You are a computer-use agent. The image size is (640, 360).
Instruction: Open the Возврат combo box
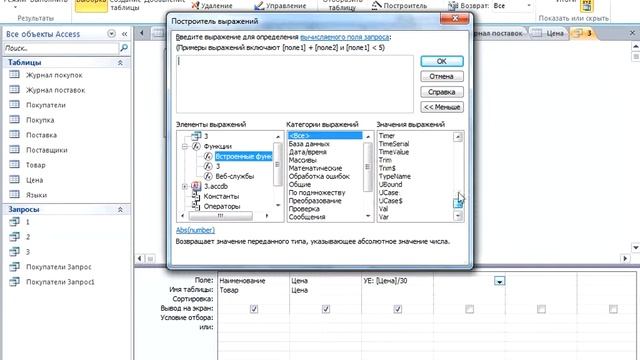coord(511,6)
